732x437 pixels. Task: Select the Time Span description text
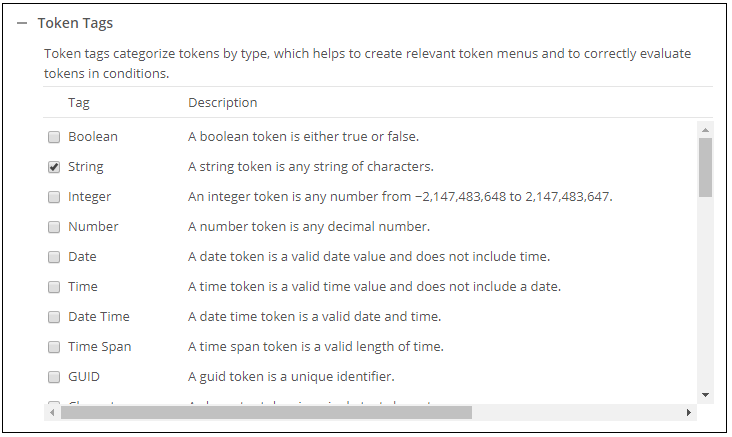click(316, 347)
